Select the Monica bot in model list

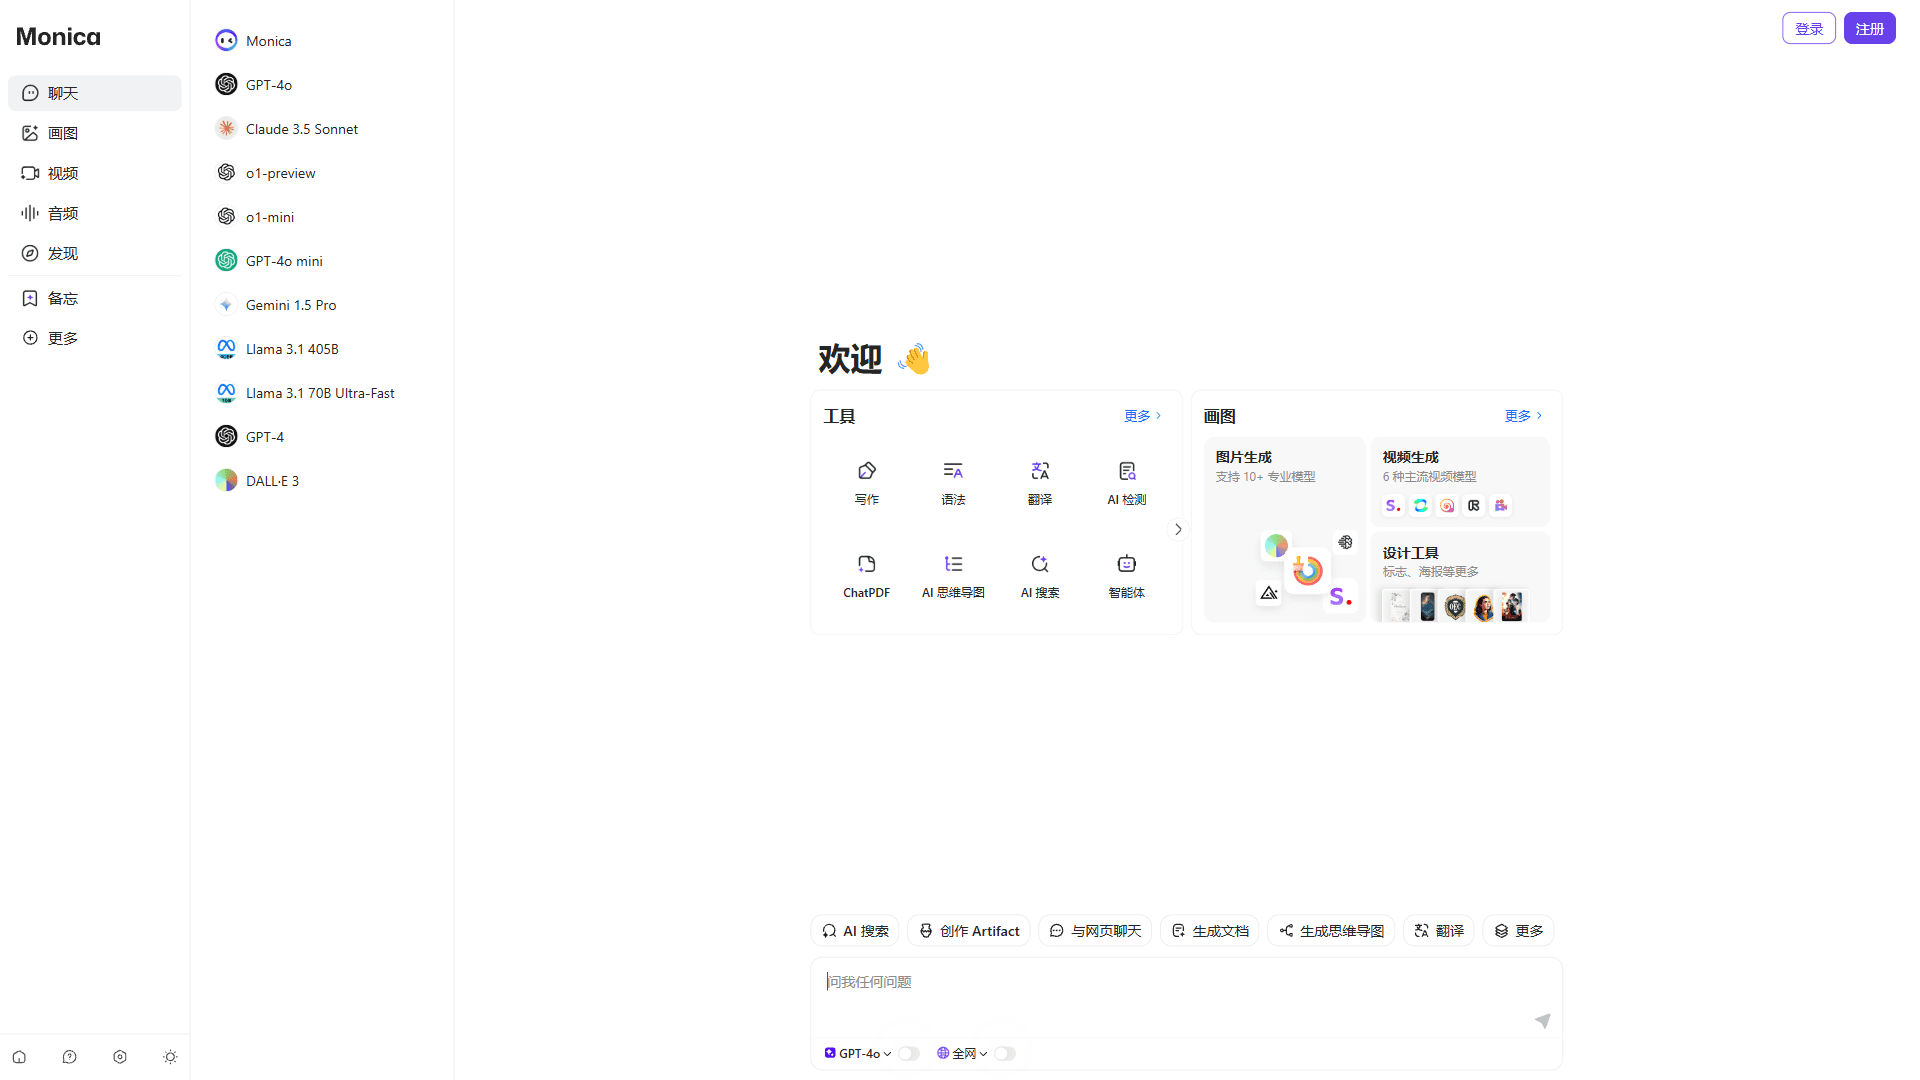tap(321, 41)
